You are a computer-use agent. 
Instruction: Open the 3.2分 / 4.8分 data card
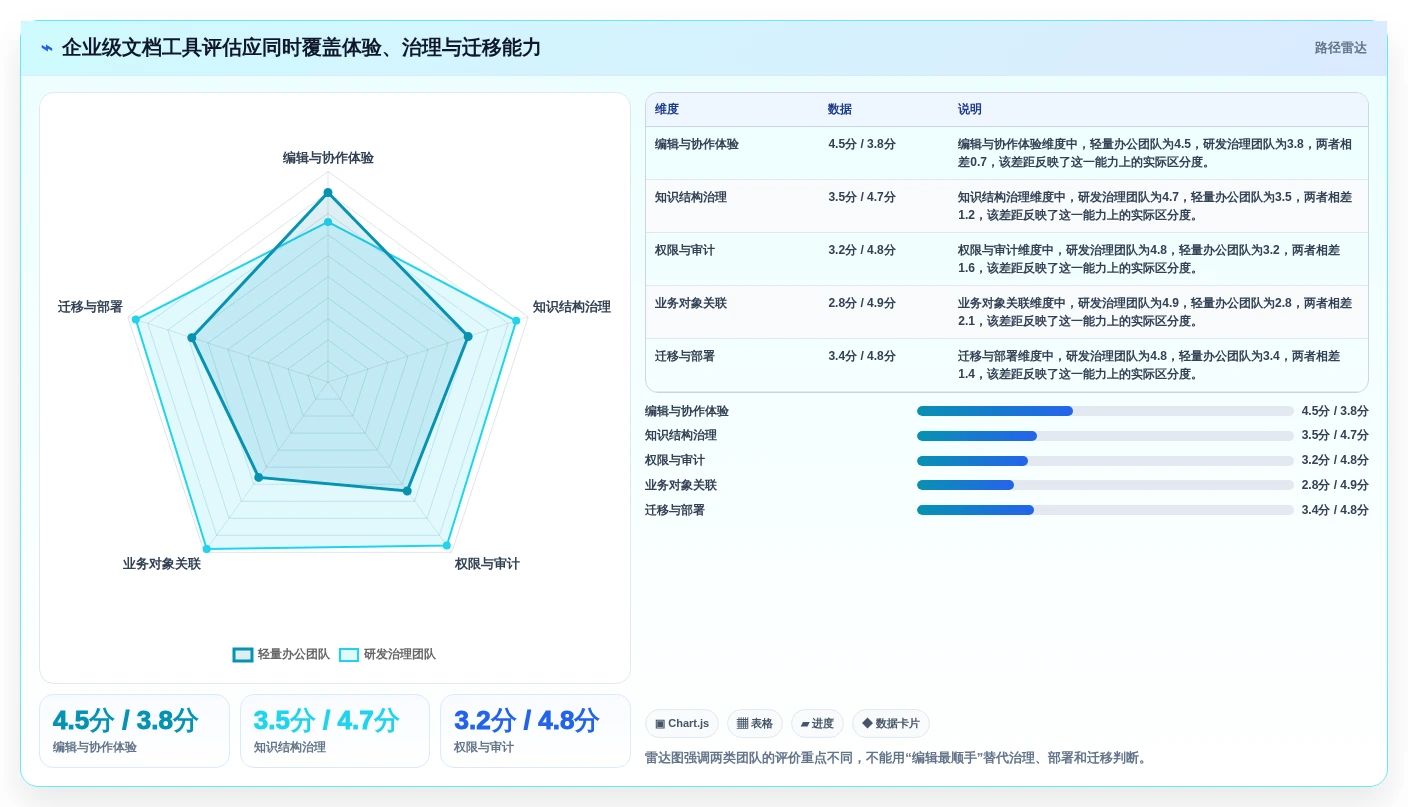click(535, 731)
